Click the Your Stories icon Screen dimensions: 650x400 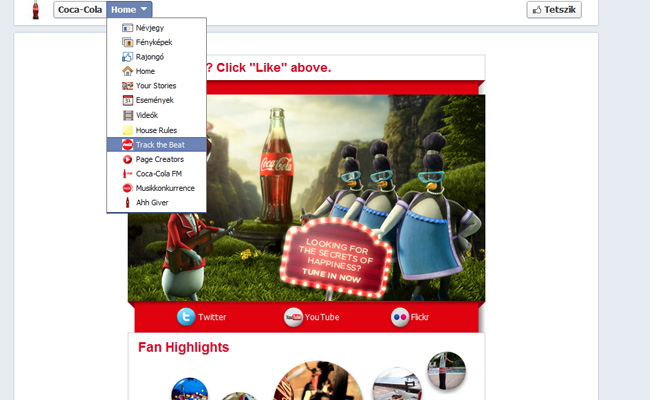tap(127, 86)
